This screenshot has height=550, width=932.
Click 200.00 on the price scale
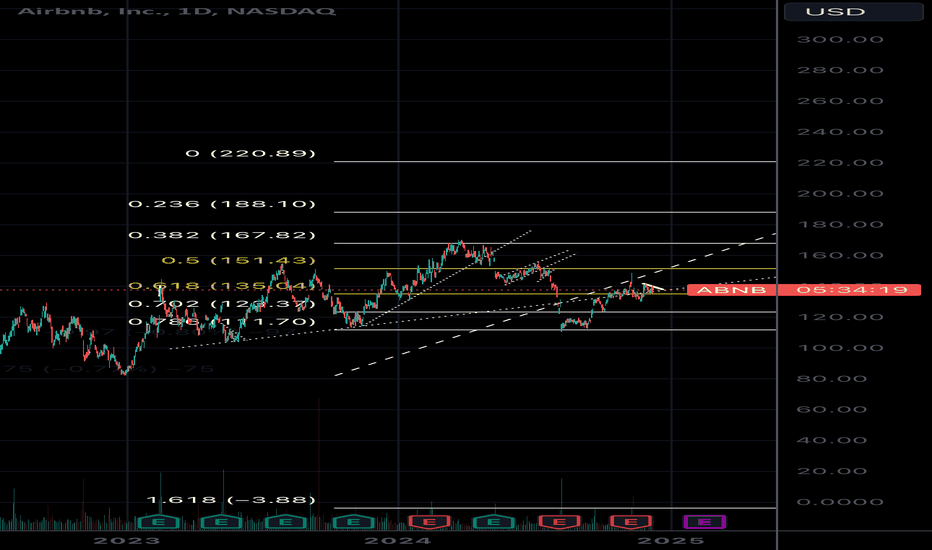(x=840, y=194)
